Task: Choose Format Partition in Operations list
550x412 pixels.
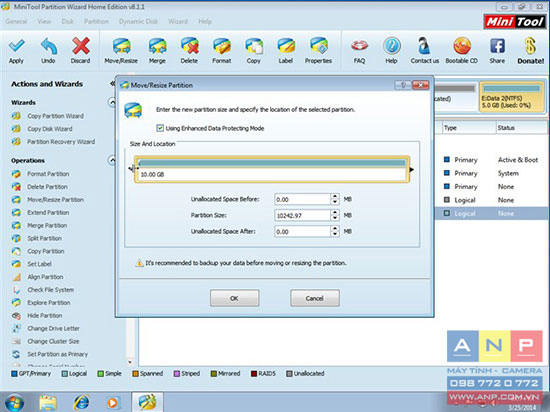Action: coord(48,174)
